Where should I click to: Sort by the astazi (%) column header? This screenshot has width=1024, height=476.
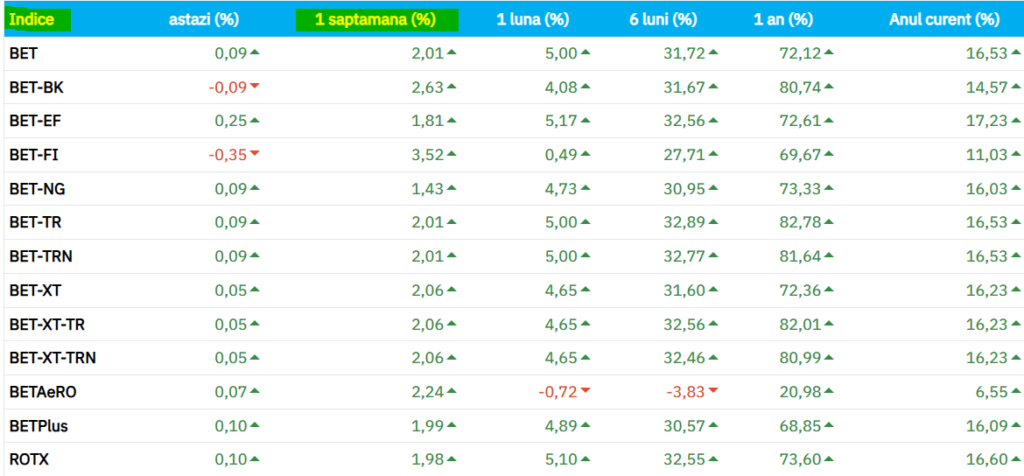point(205,19)
